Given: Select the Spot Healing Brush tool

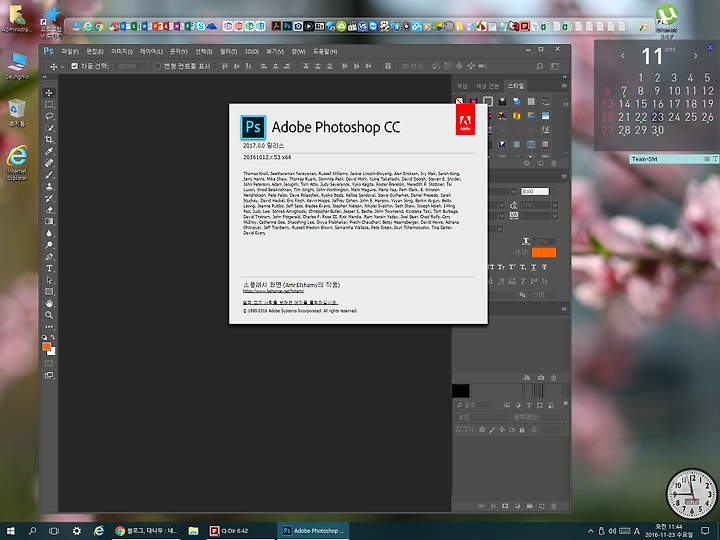Looking at the screenshot, I should (49, 163).
